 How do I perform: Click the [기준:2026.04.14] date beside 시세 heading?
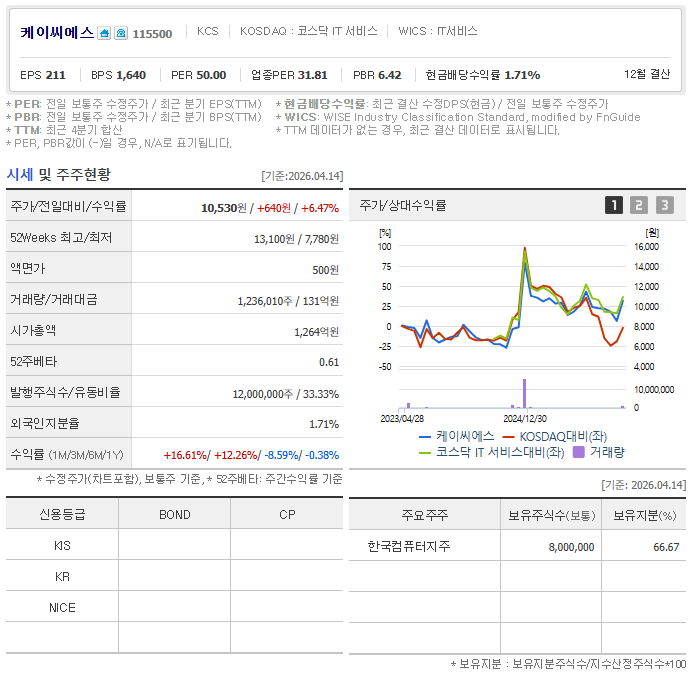(x=302, y=176)
